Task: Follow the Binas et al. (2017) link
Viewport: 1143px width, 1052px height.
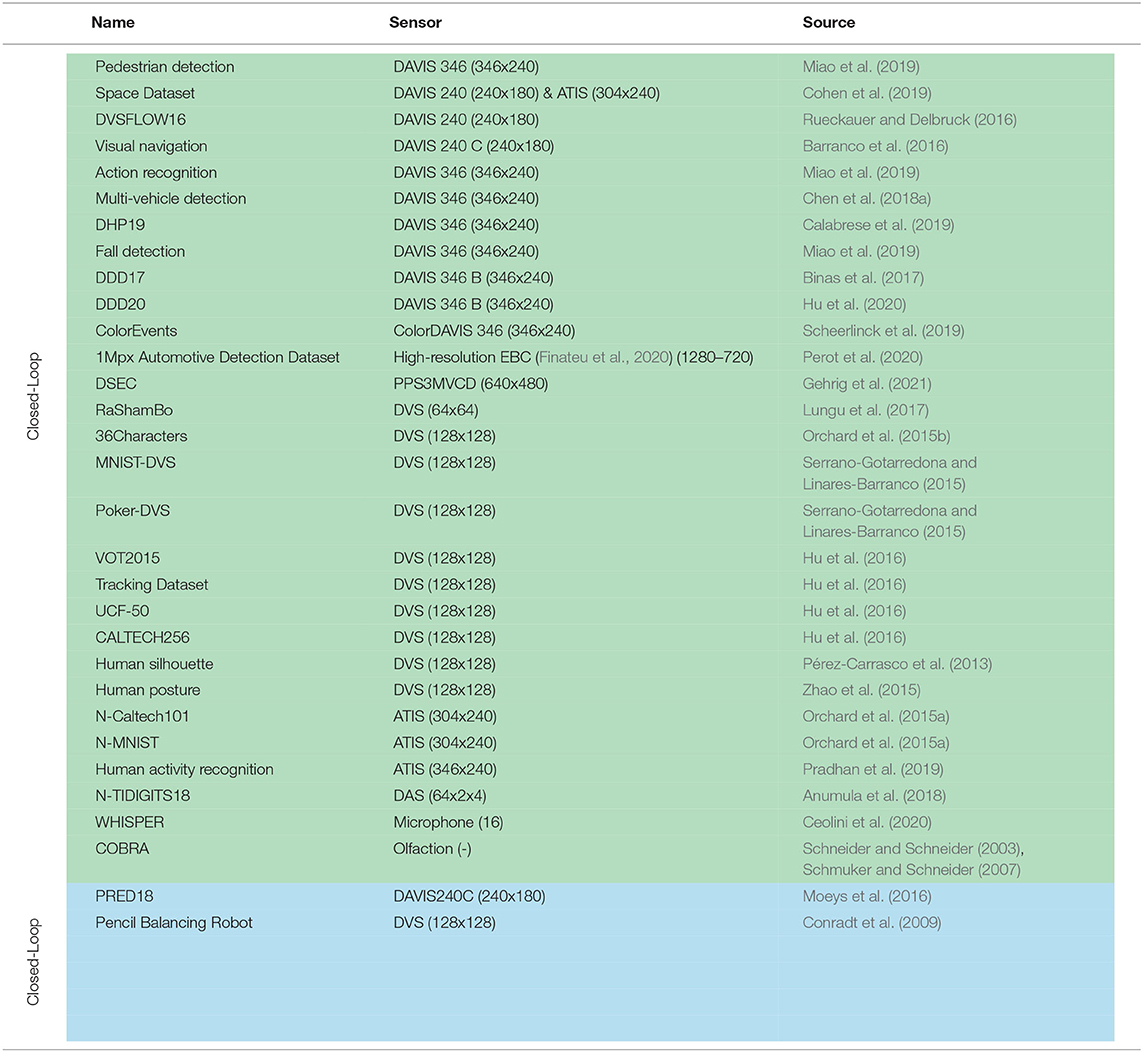Action: tap(863, 278)
